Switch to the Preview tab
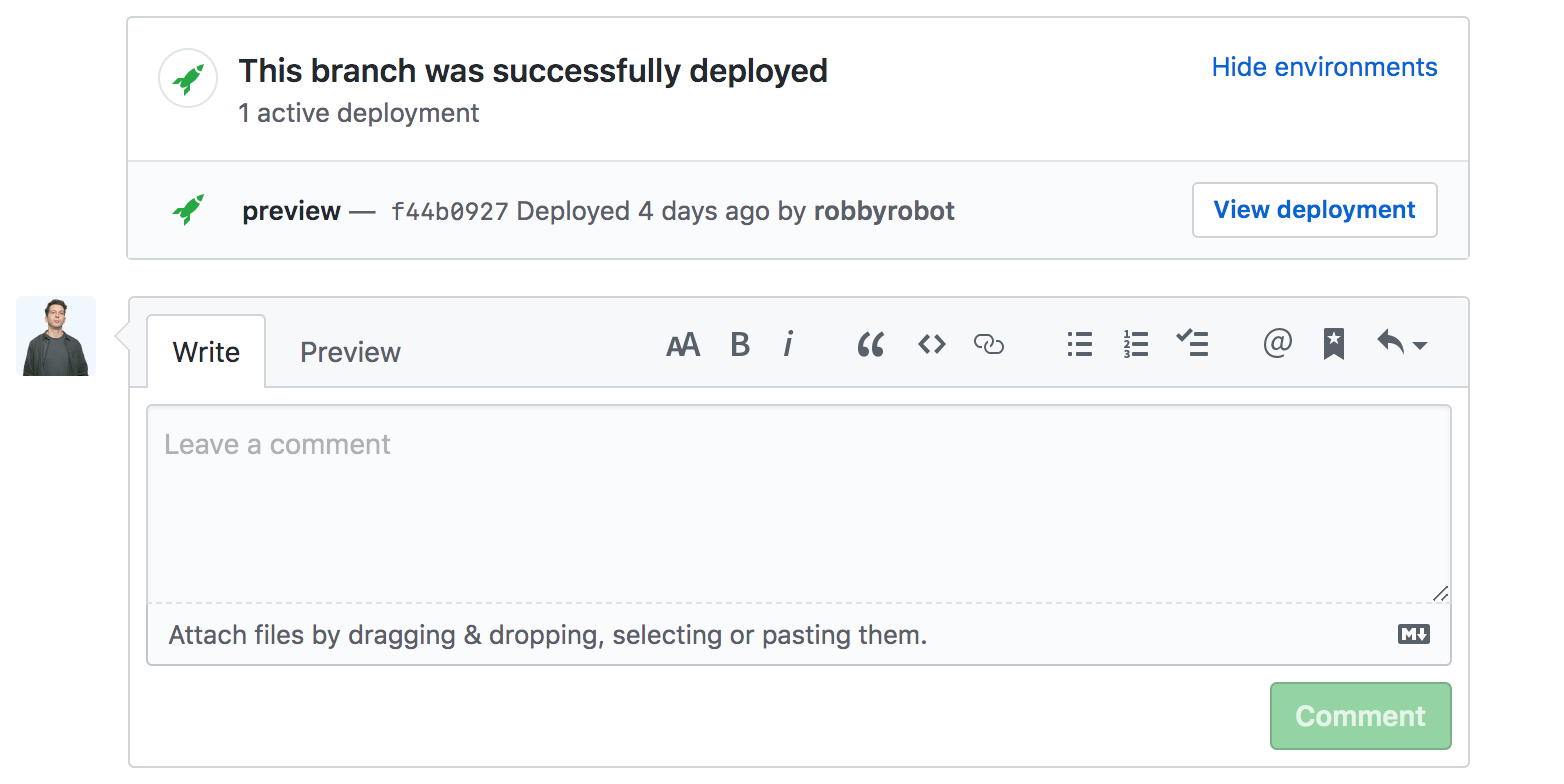 tap(349, 351)
